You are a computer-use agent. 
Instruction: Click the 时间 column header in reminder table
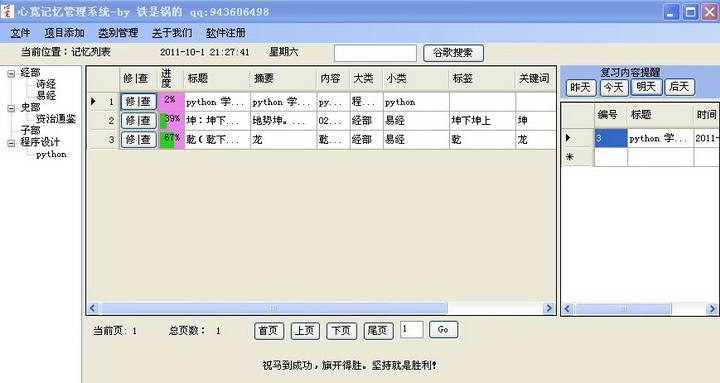[707, 115]
